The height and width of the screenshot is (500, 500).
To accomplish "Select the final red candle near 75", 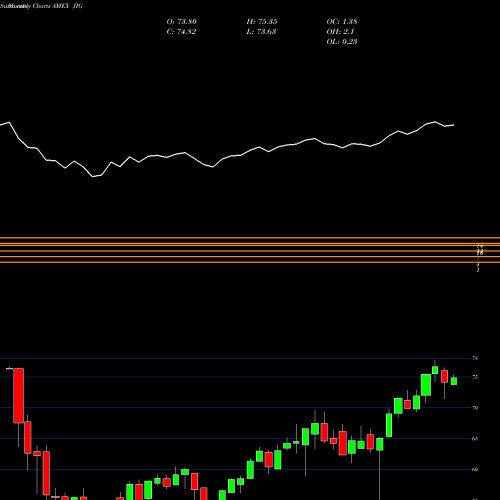I will (444, 376).
